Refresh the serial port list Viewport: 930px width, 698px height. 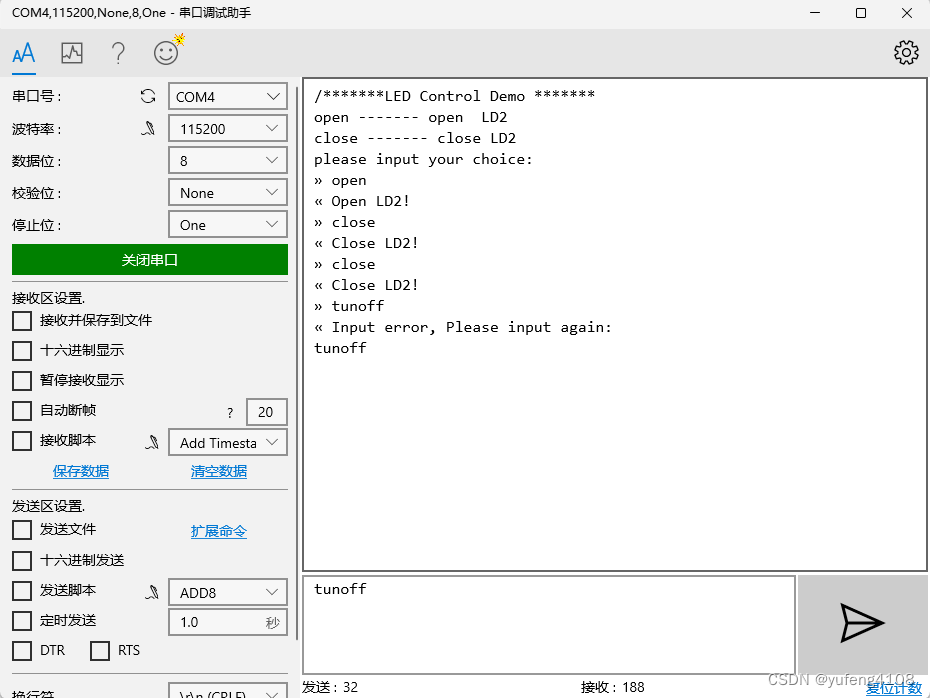coord(148,96)
